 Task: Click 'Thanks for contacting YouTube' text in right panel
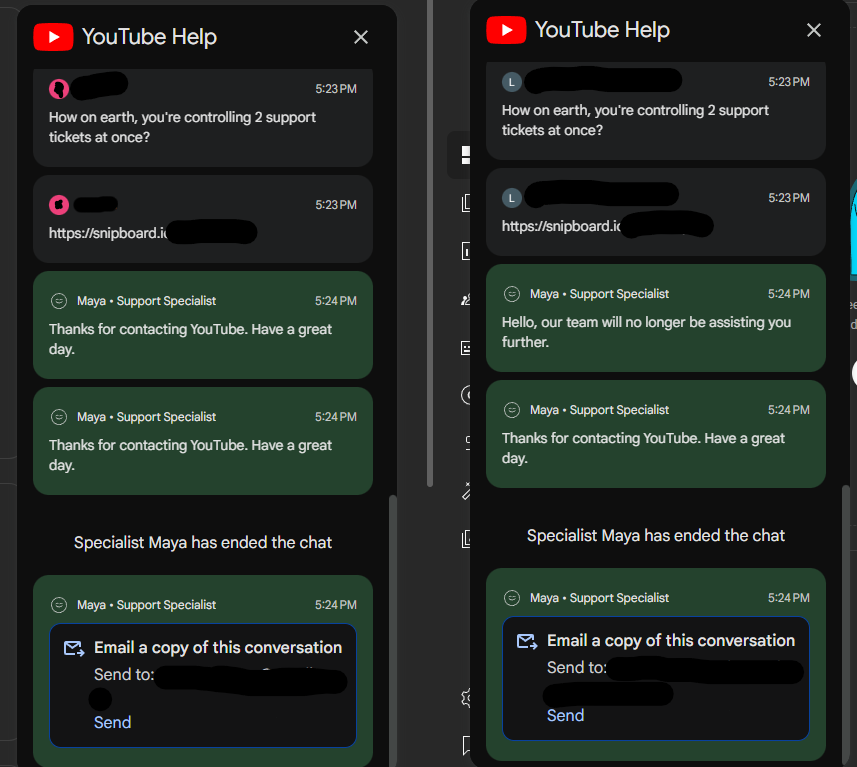643,448
